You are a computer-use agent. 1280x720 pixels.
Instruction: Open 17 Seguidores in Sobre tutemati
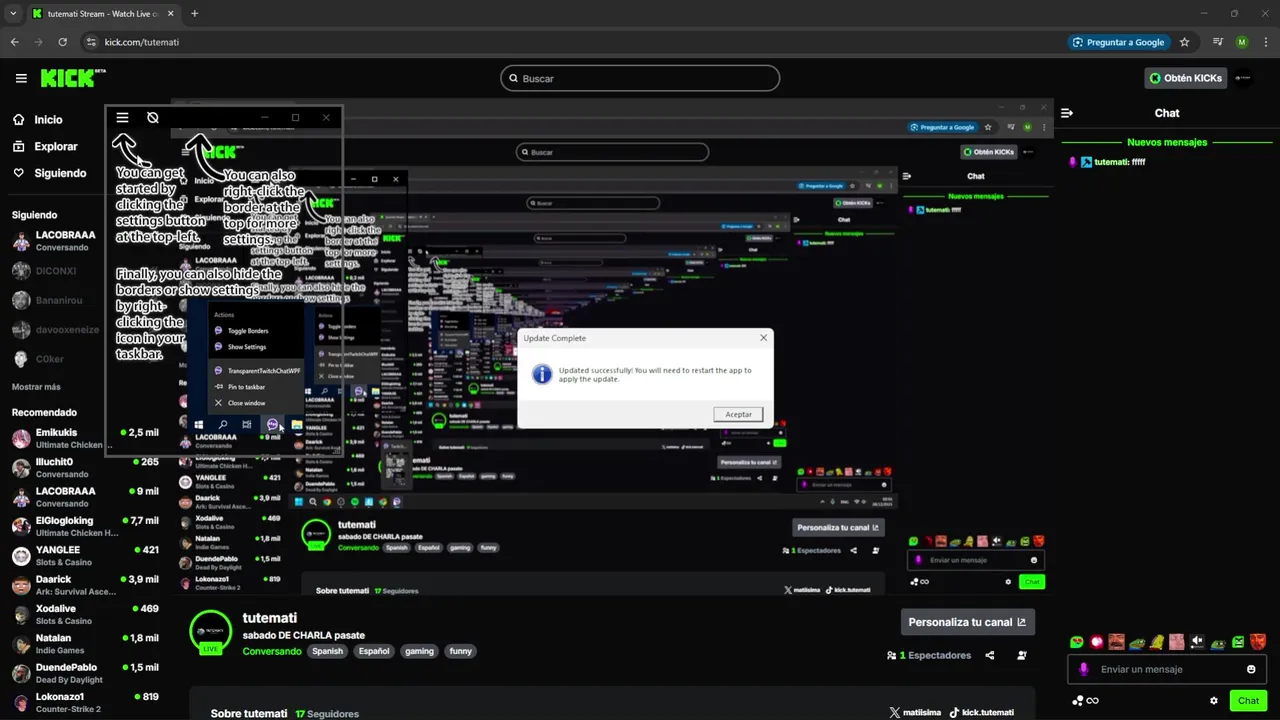pos(327,714)
